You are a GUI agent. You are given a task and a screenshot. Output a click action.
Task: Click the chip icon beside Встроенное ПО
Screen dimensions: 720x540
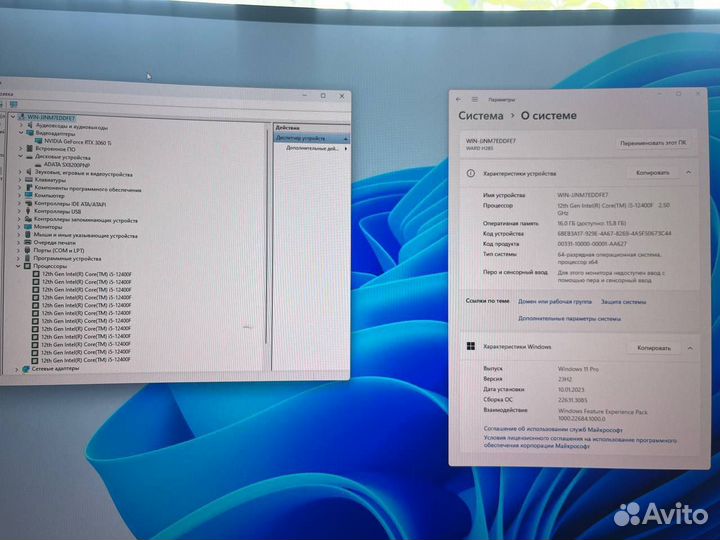click(30, 148)
